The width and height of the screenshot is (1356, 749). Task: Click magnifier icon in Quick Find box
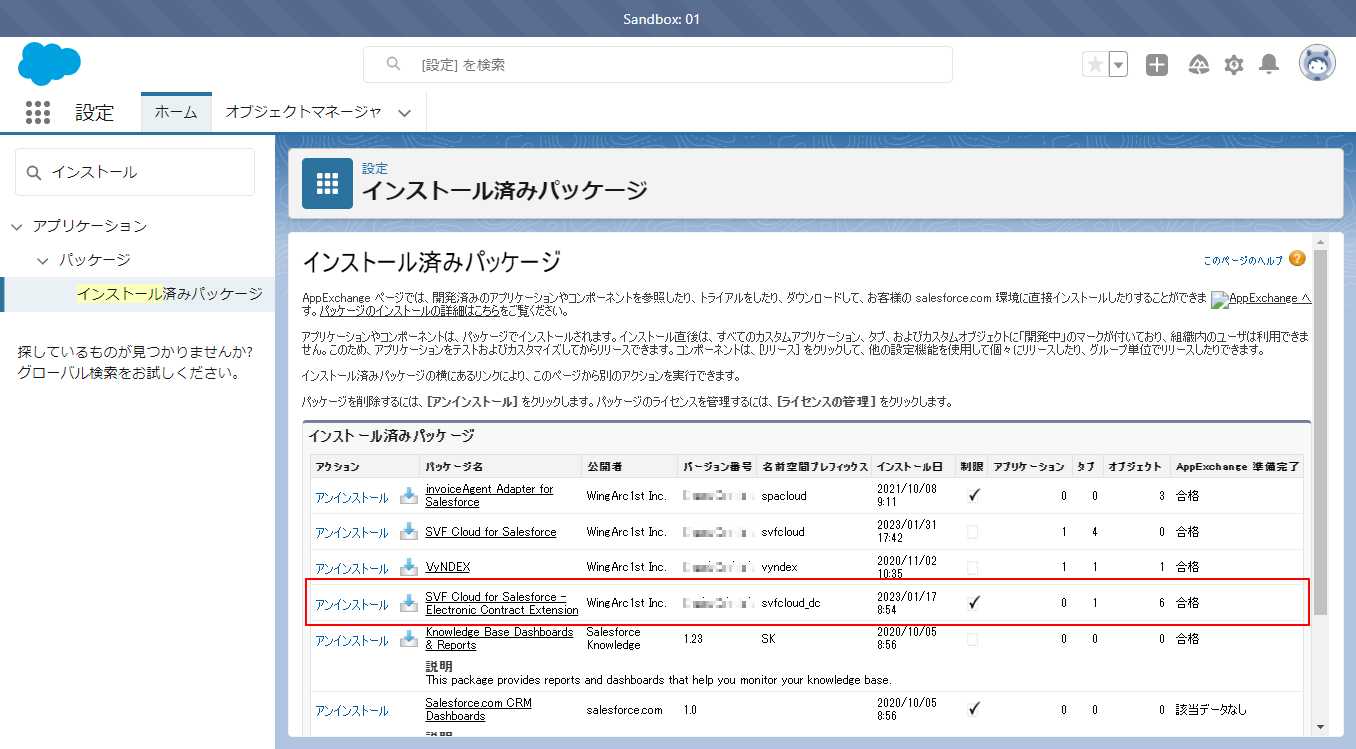point(35,172)
